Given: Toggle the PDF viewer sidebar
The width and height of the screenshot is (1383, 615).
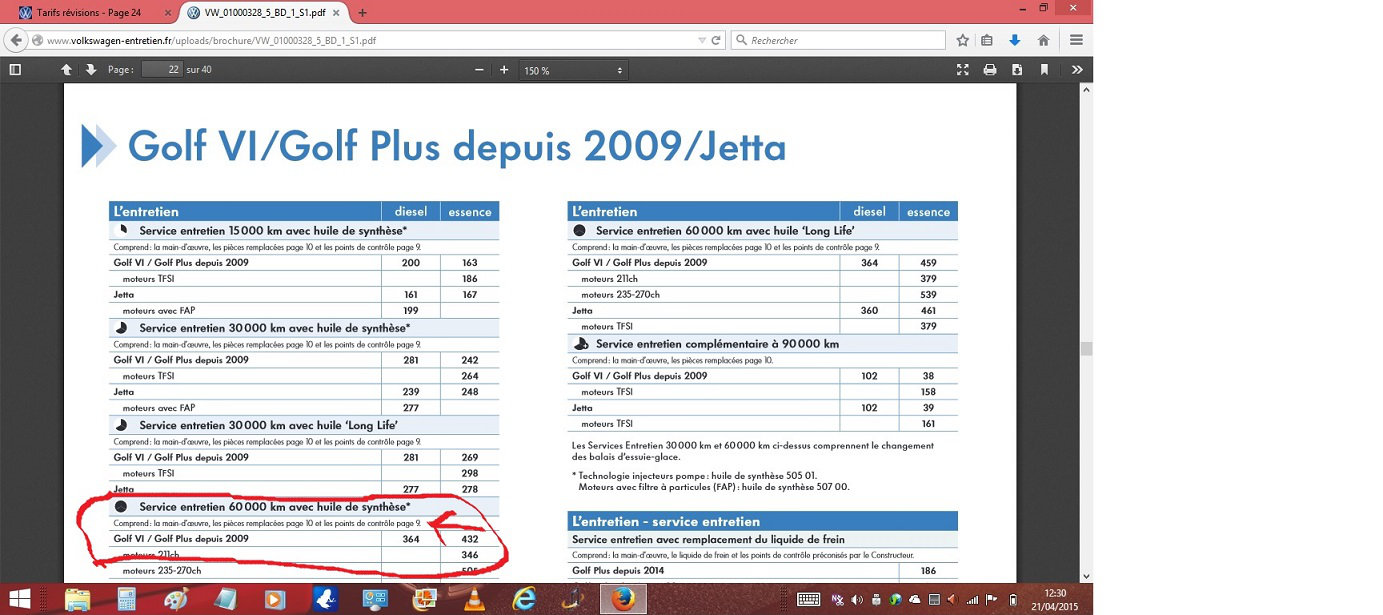Looking at the screenshot, I should click(14, 70).
